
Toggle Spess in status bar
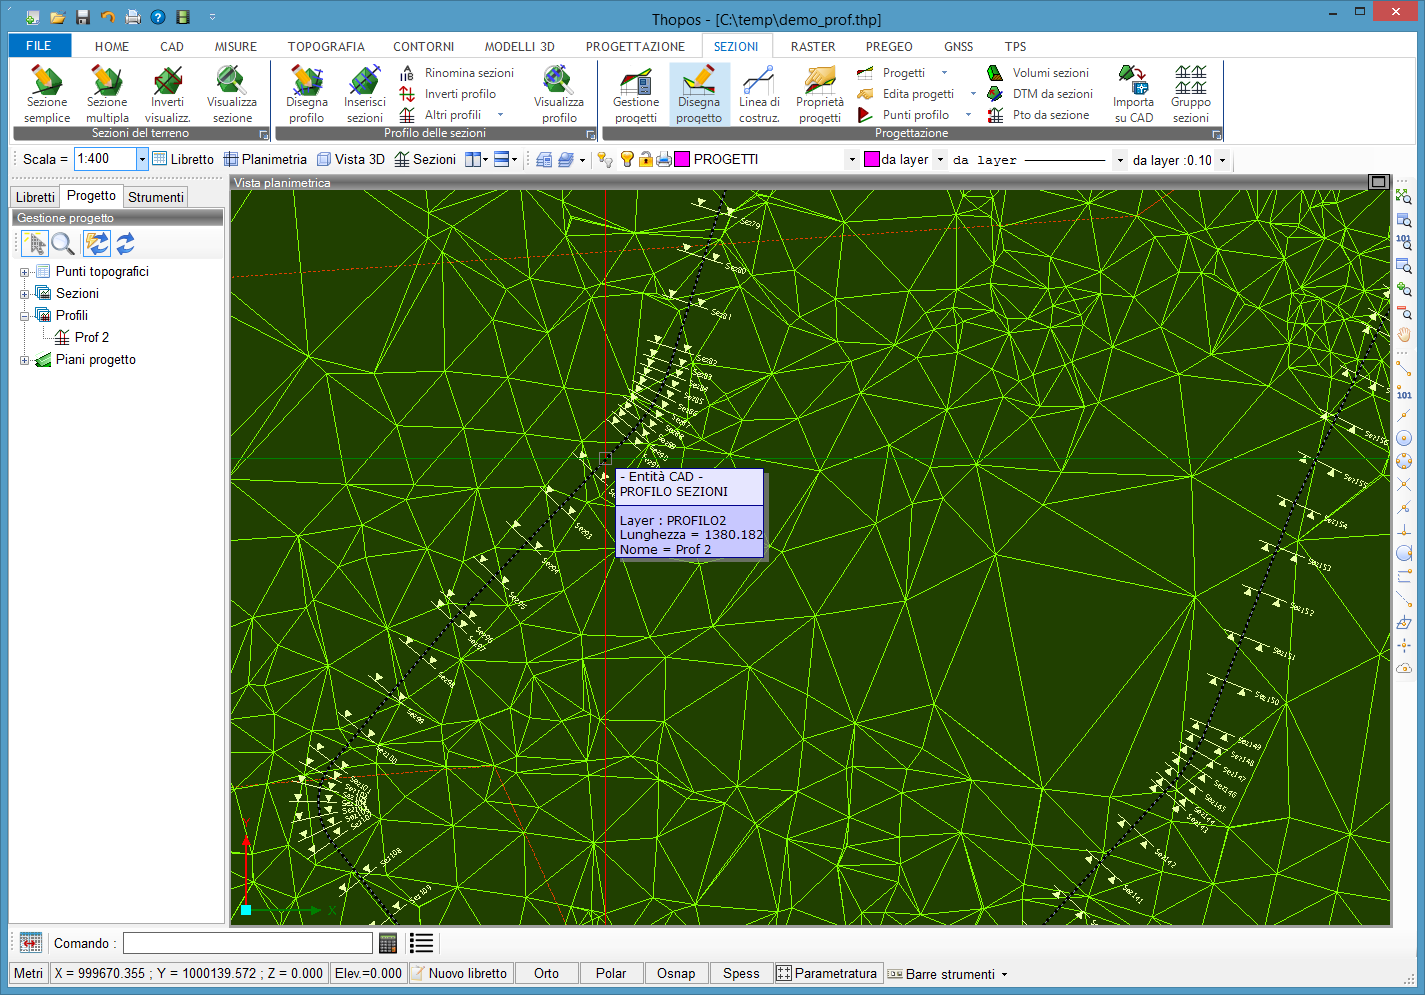(741, 973)
